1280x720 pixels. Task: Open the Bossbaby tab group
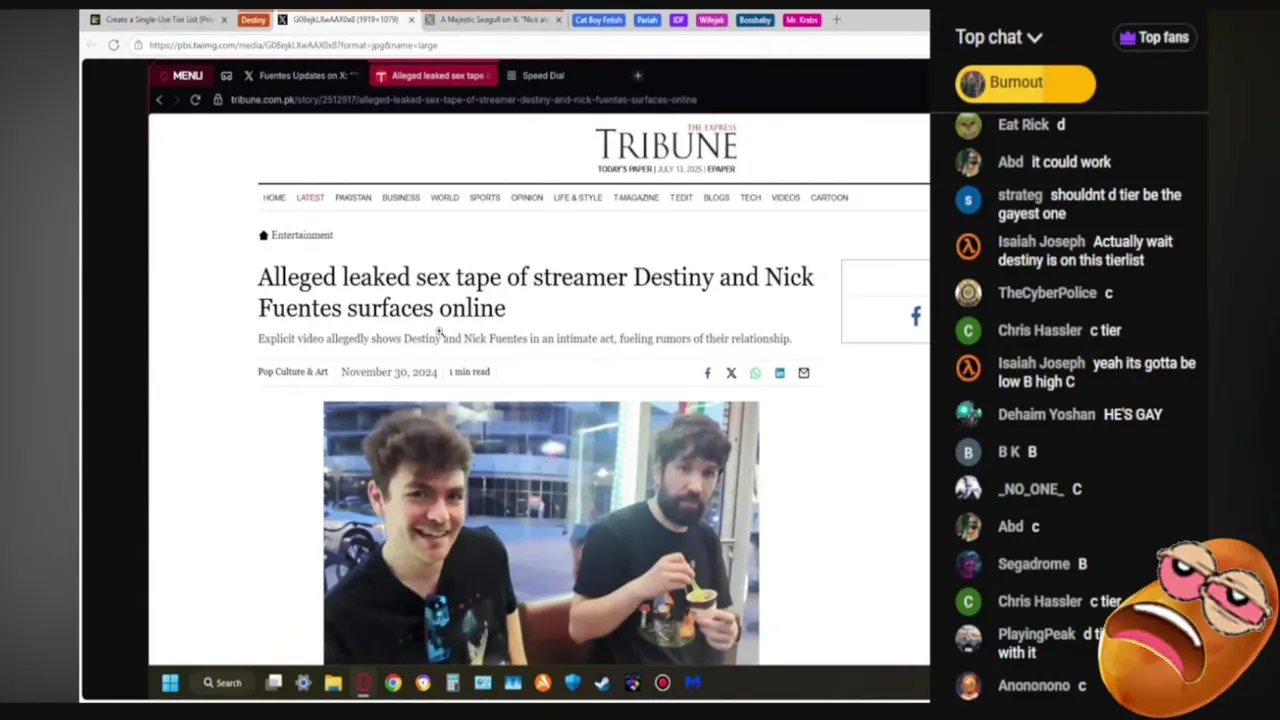[755, 20]
